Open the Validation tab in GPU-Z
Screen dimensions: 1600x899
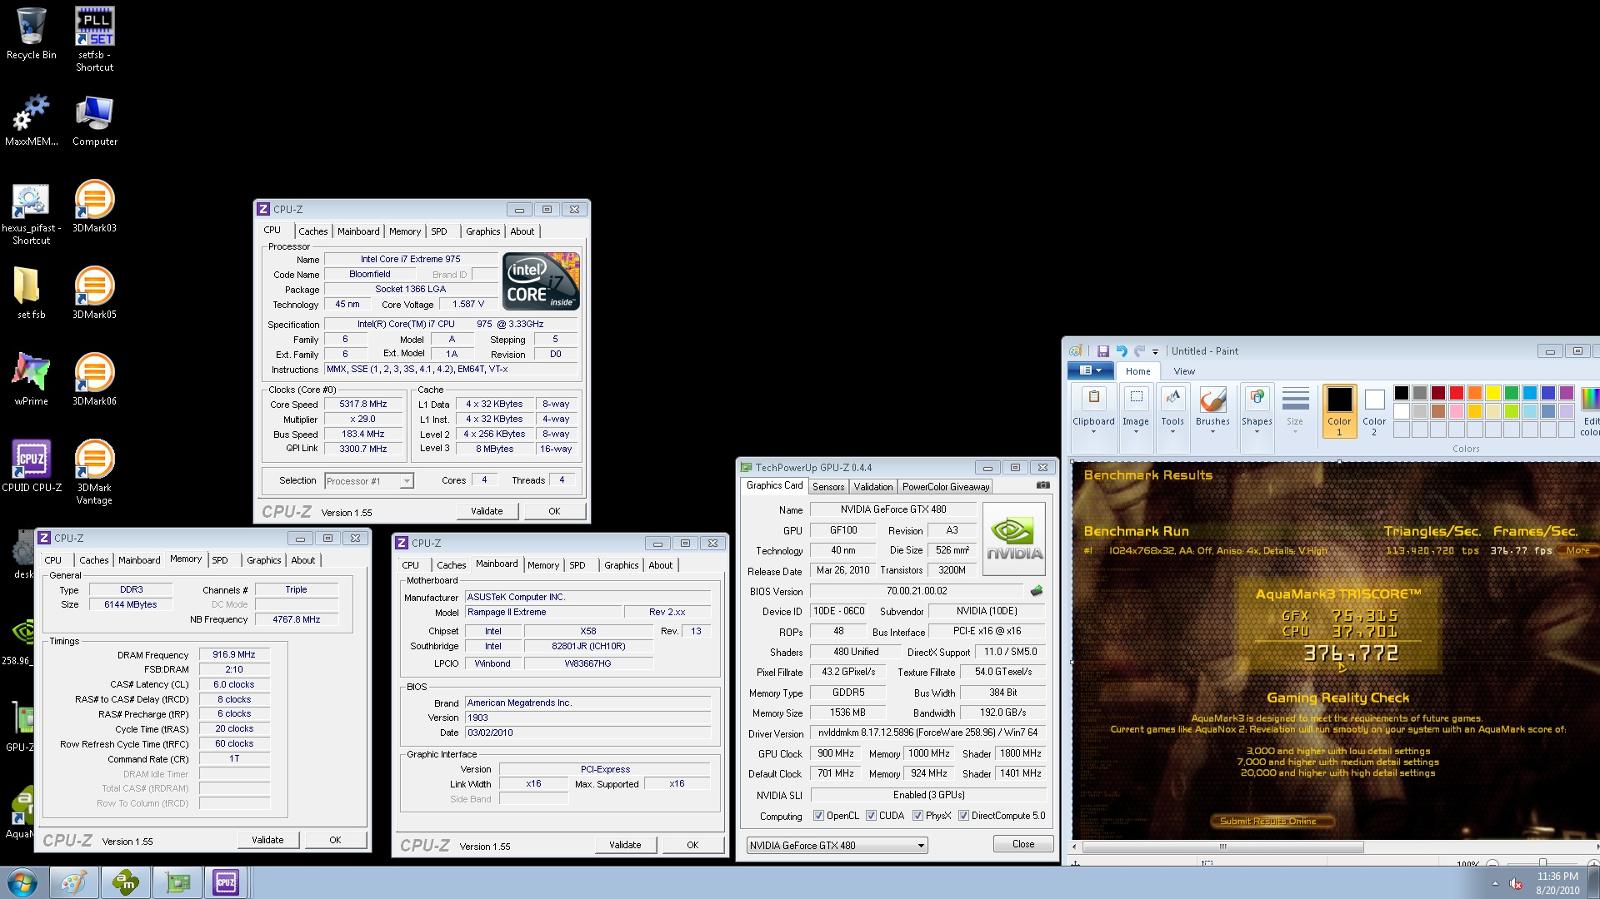[873, 487]
